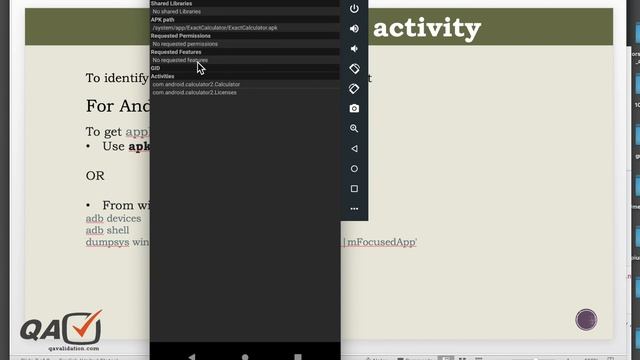Screen dimensions: 640x360
Task: Tap the Android navigation bar recents button
Action: 298,357
